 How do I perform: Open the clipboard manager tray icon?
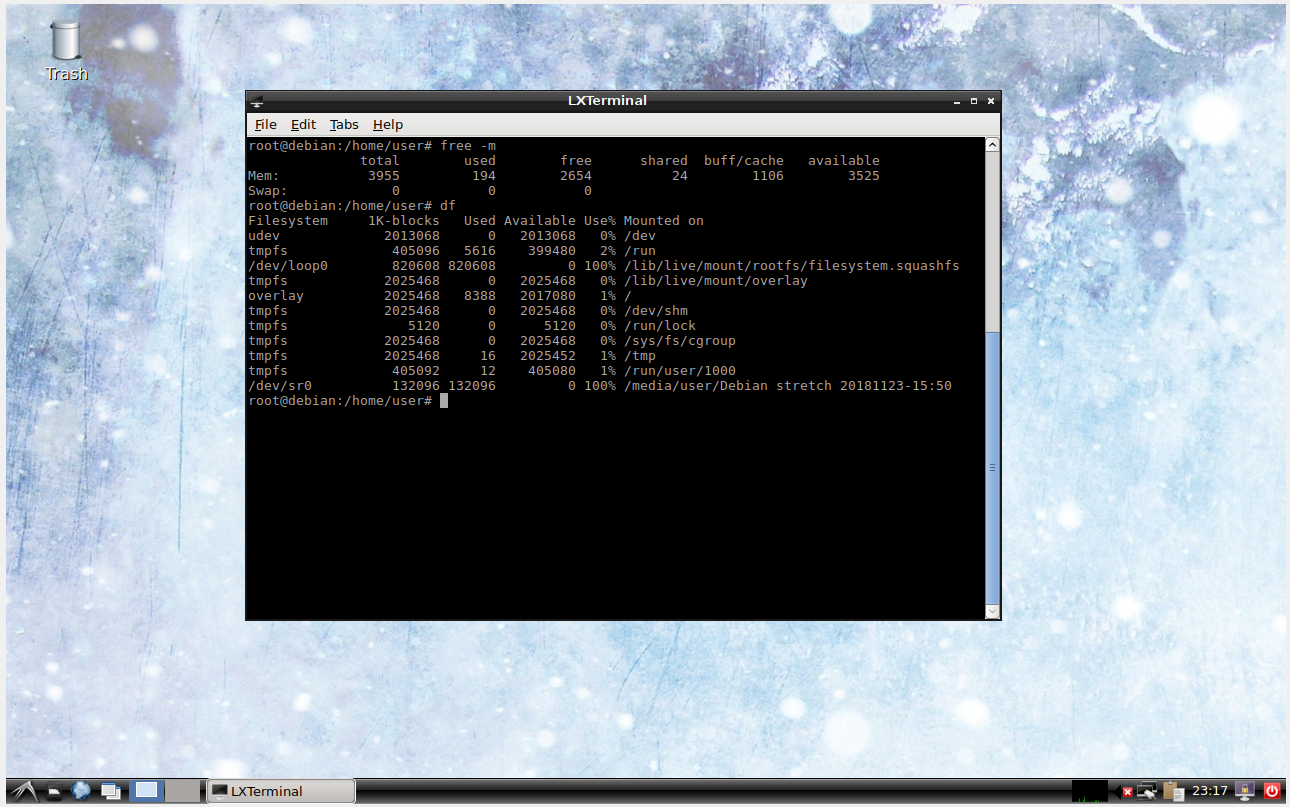[x=1175, y=791]
